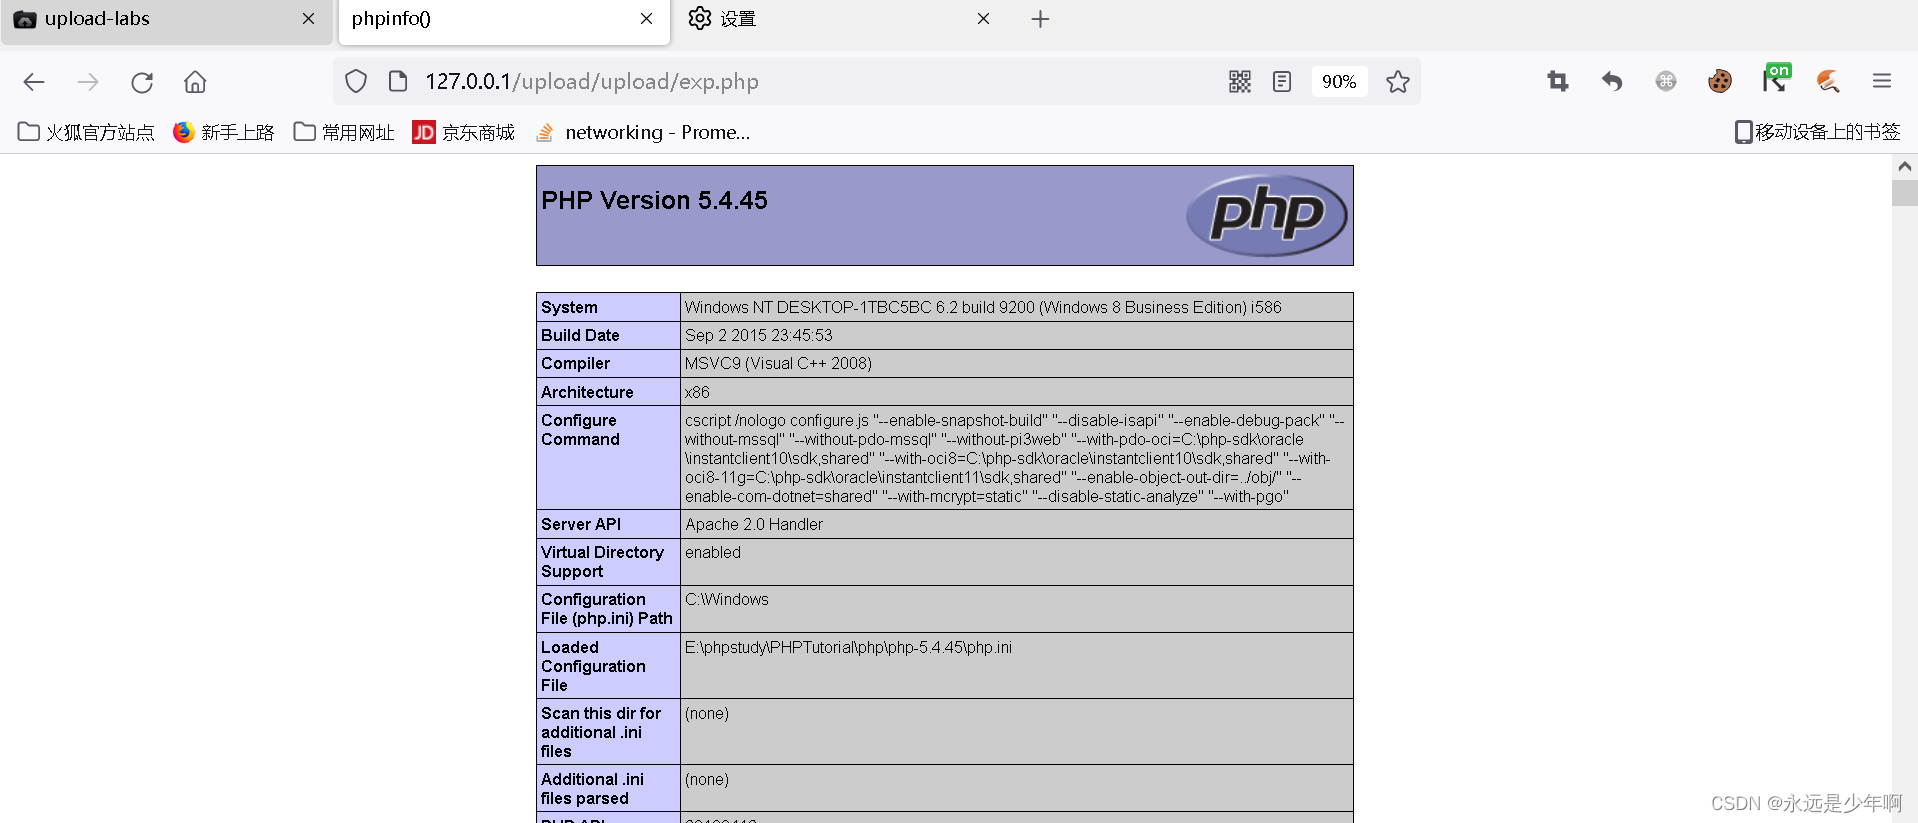This screenshot has height=823, width=1918.
Task: Close the phpinfo() tab
Action: [x=646, y=19]
